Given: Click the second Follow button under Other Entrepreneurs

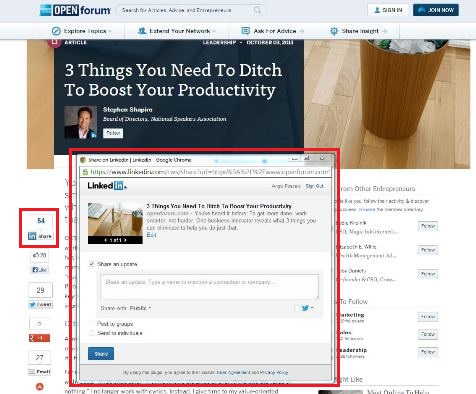Looking at the screenshot, I should tap(428, 250).
